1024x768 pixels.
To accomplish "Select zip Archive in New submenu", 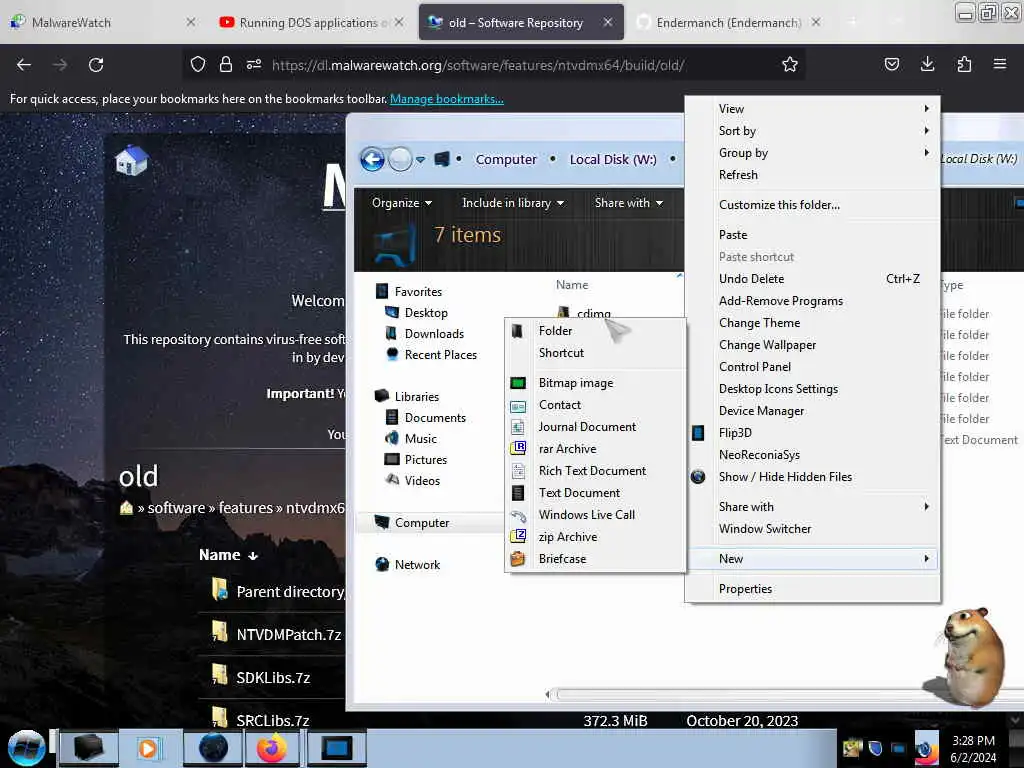I will tap(596, 537).
